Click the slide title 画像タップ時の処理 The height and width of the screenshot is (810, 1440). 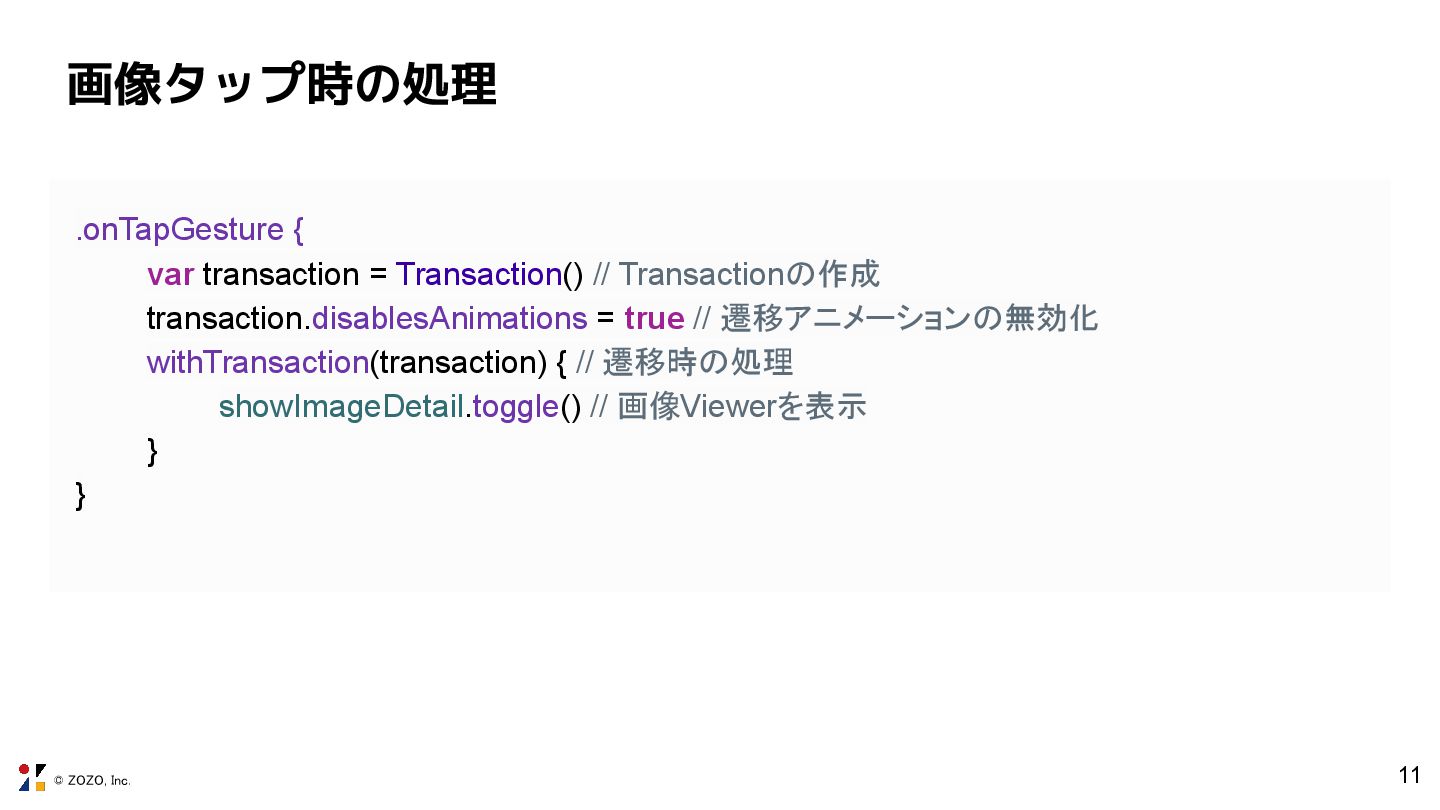click(x=281, y=84)
